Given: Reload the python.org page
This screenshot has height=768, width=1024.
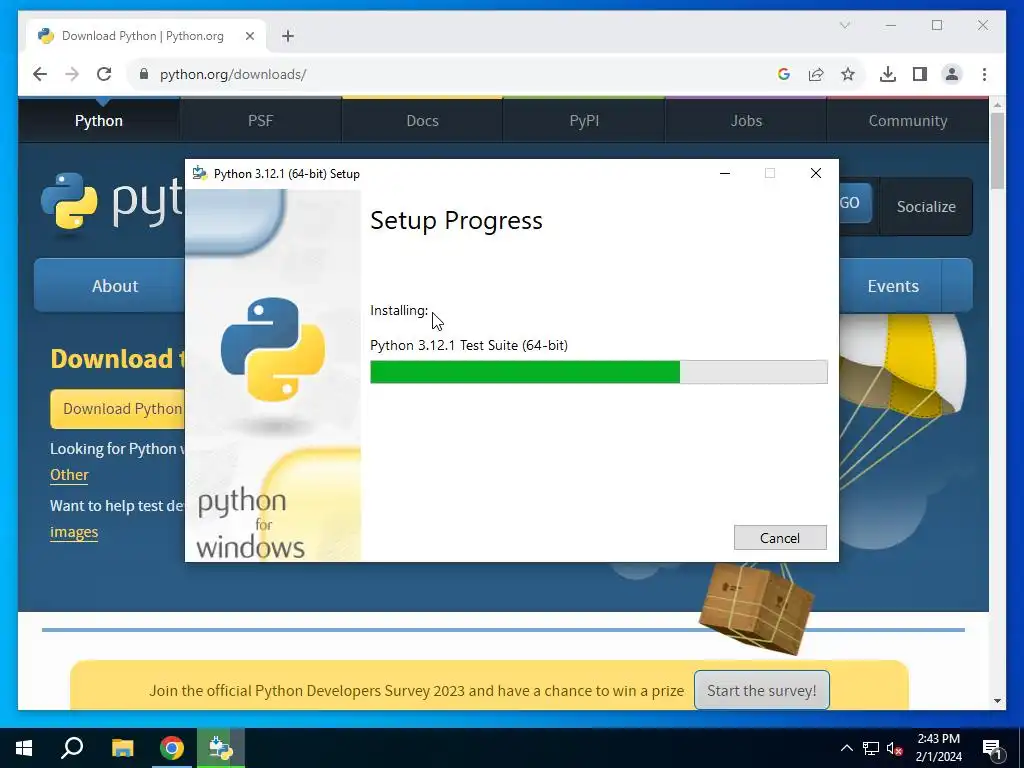Looking at the screenshot, I should coord(104,74).
